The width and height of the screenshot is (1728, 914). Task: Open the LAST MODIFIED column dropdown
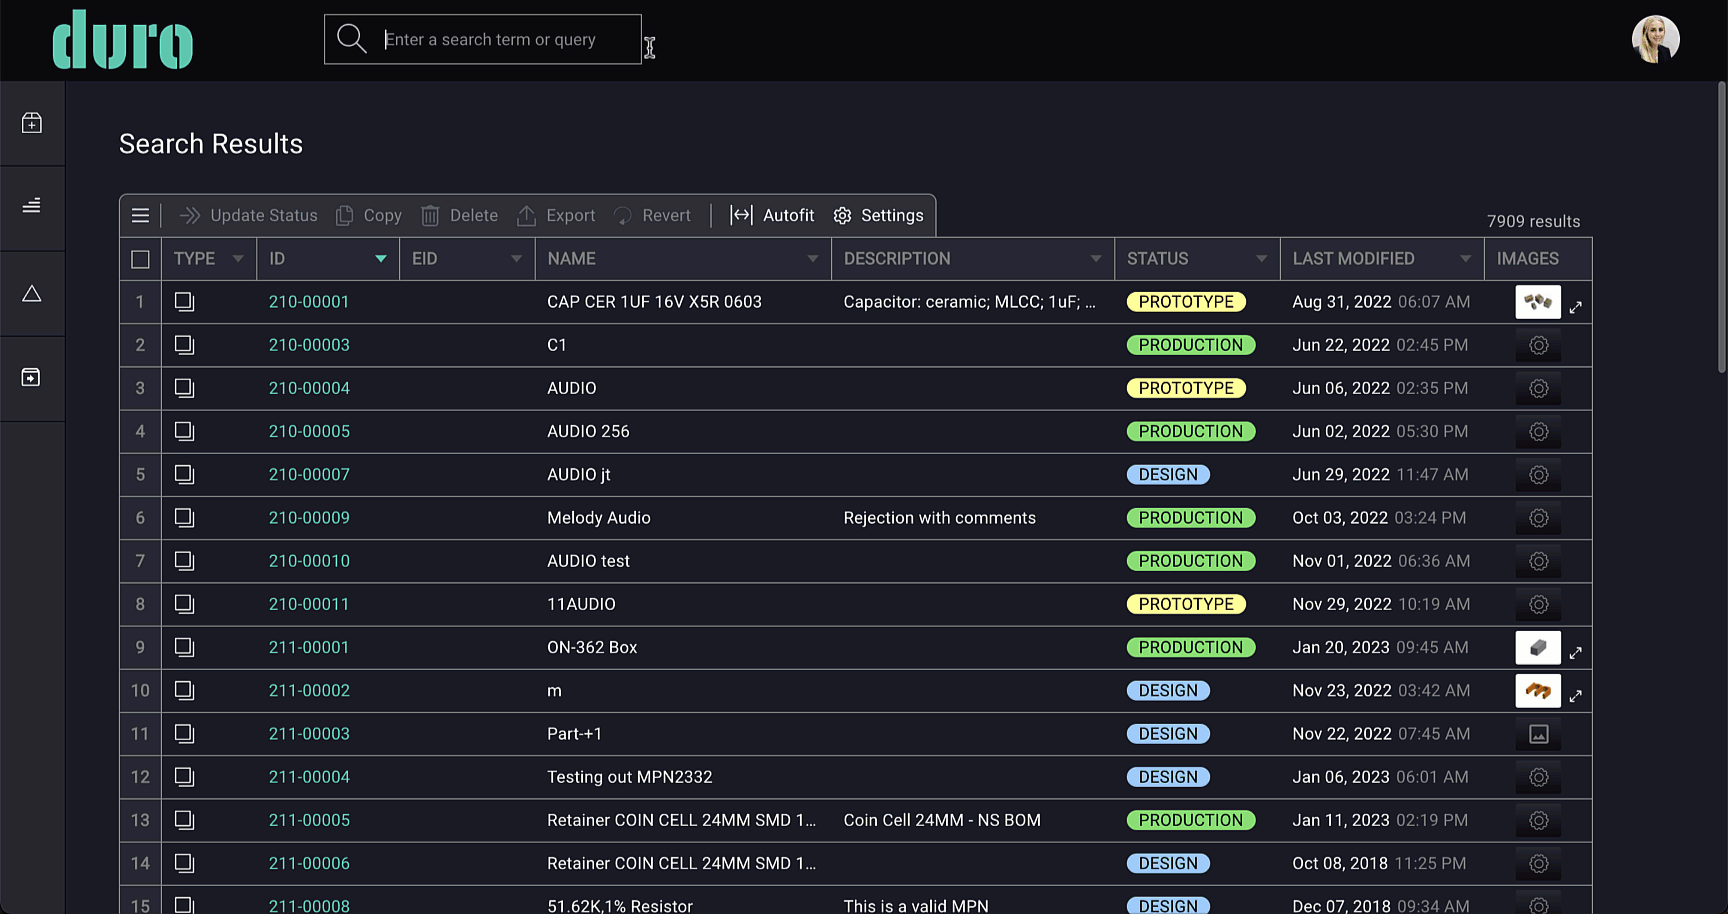click(1465, 259)
